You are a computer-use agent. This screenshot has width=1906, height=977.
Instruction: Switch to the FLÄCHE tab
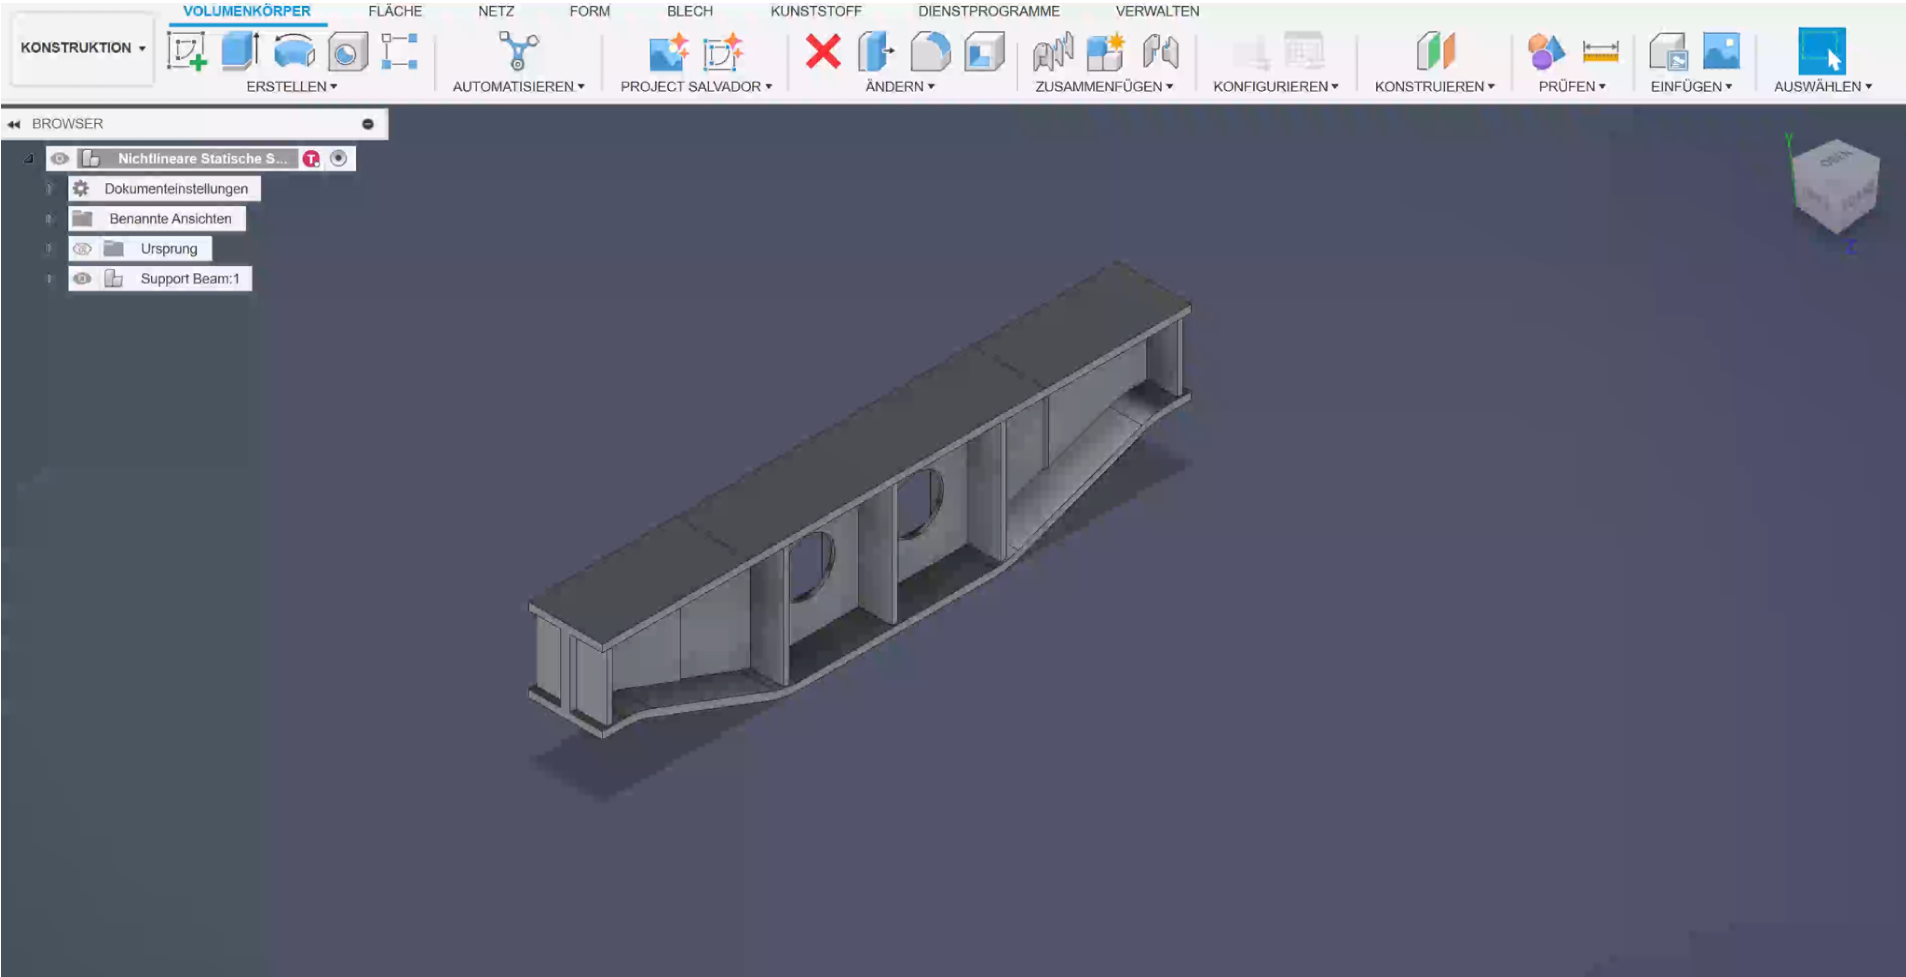click(395, 11)
